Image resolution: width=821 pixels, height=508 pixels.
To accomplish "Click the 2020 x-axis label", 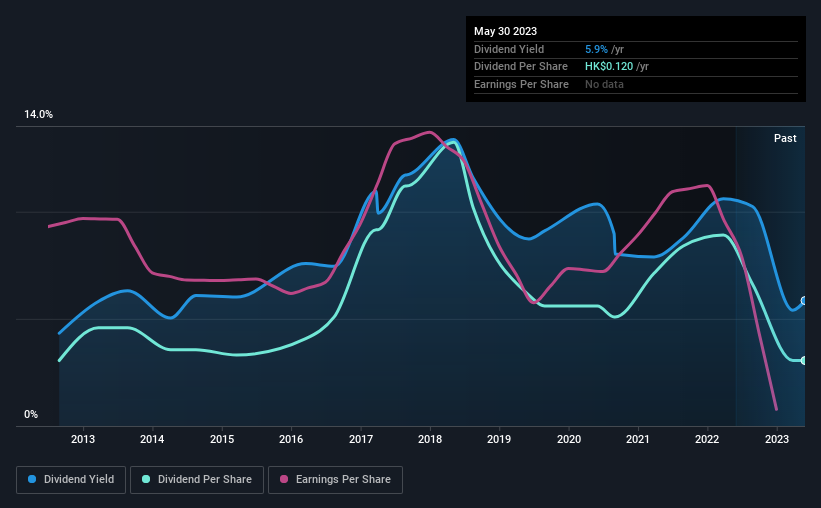I will (568, 439).
